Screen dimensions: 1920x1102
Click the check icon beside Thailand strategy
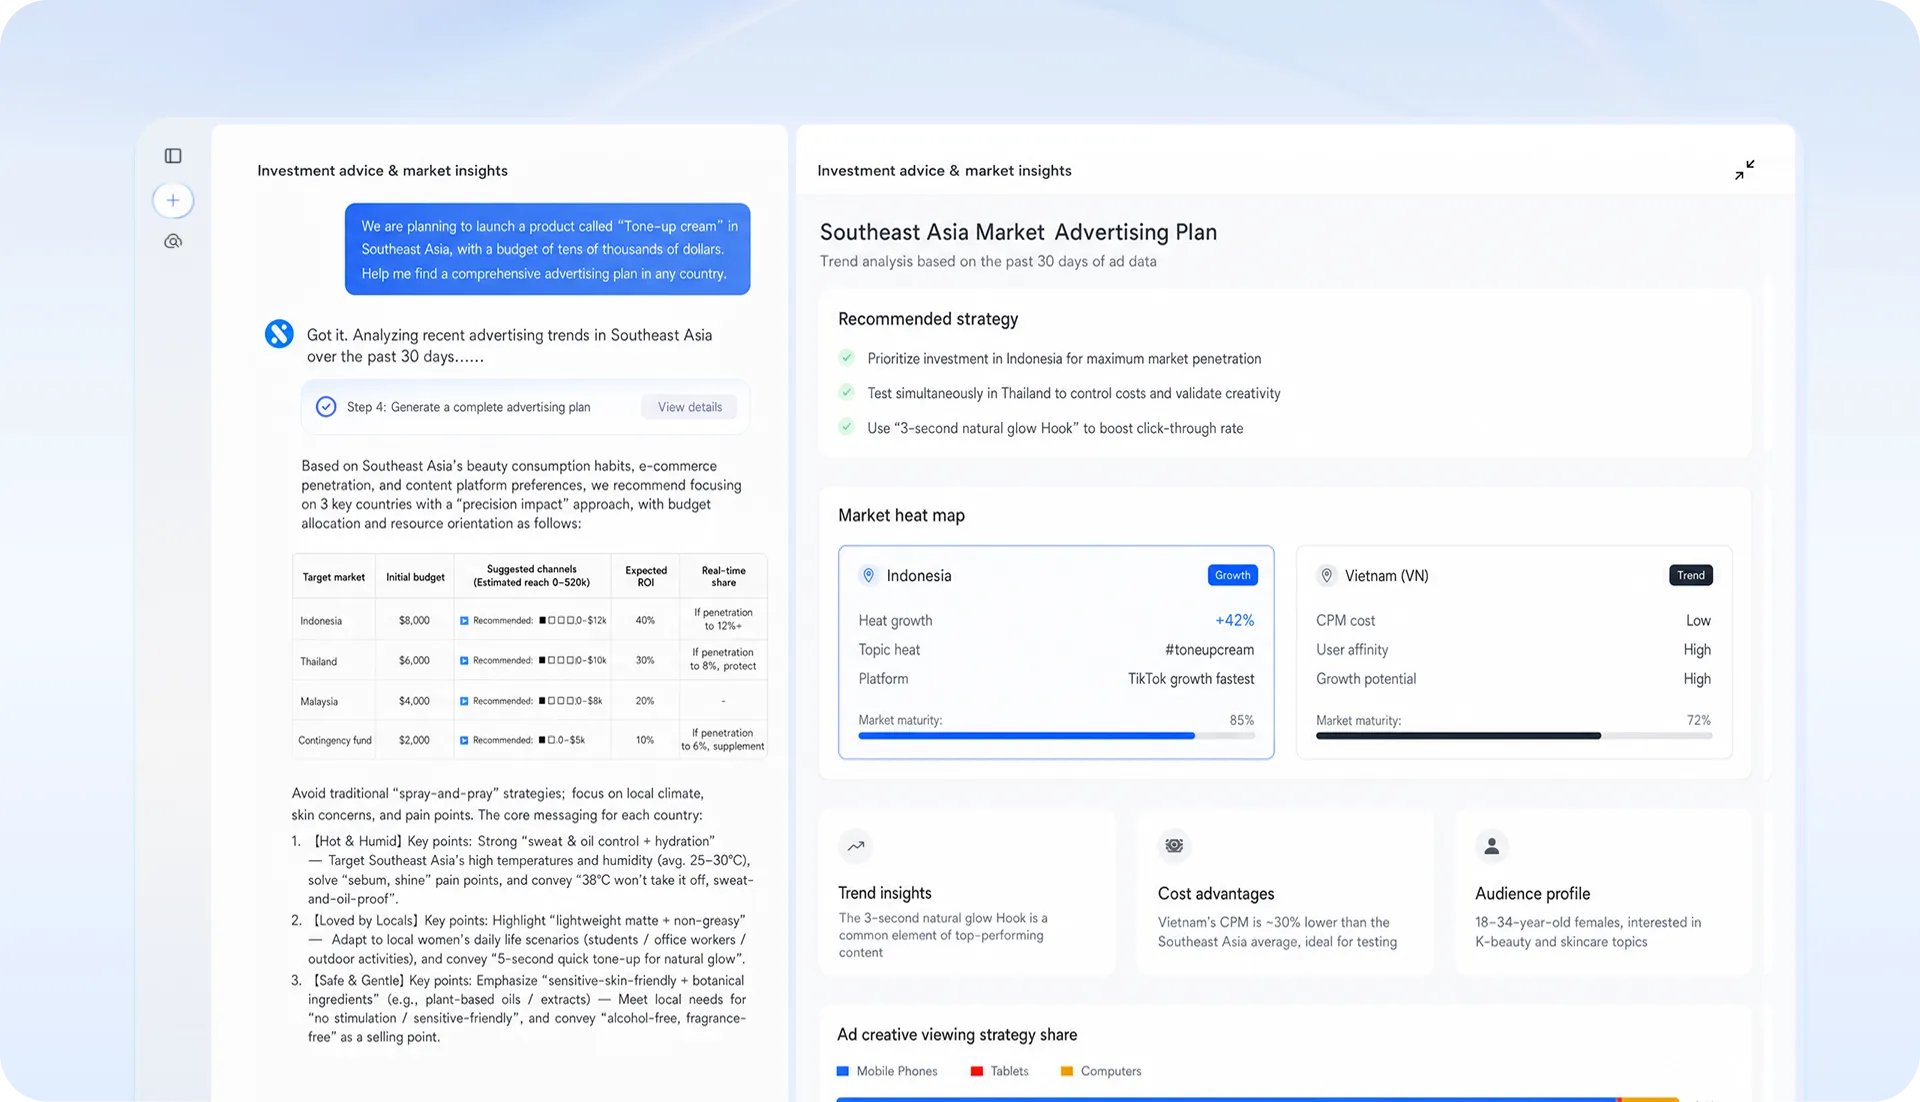click(847, 392)
